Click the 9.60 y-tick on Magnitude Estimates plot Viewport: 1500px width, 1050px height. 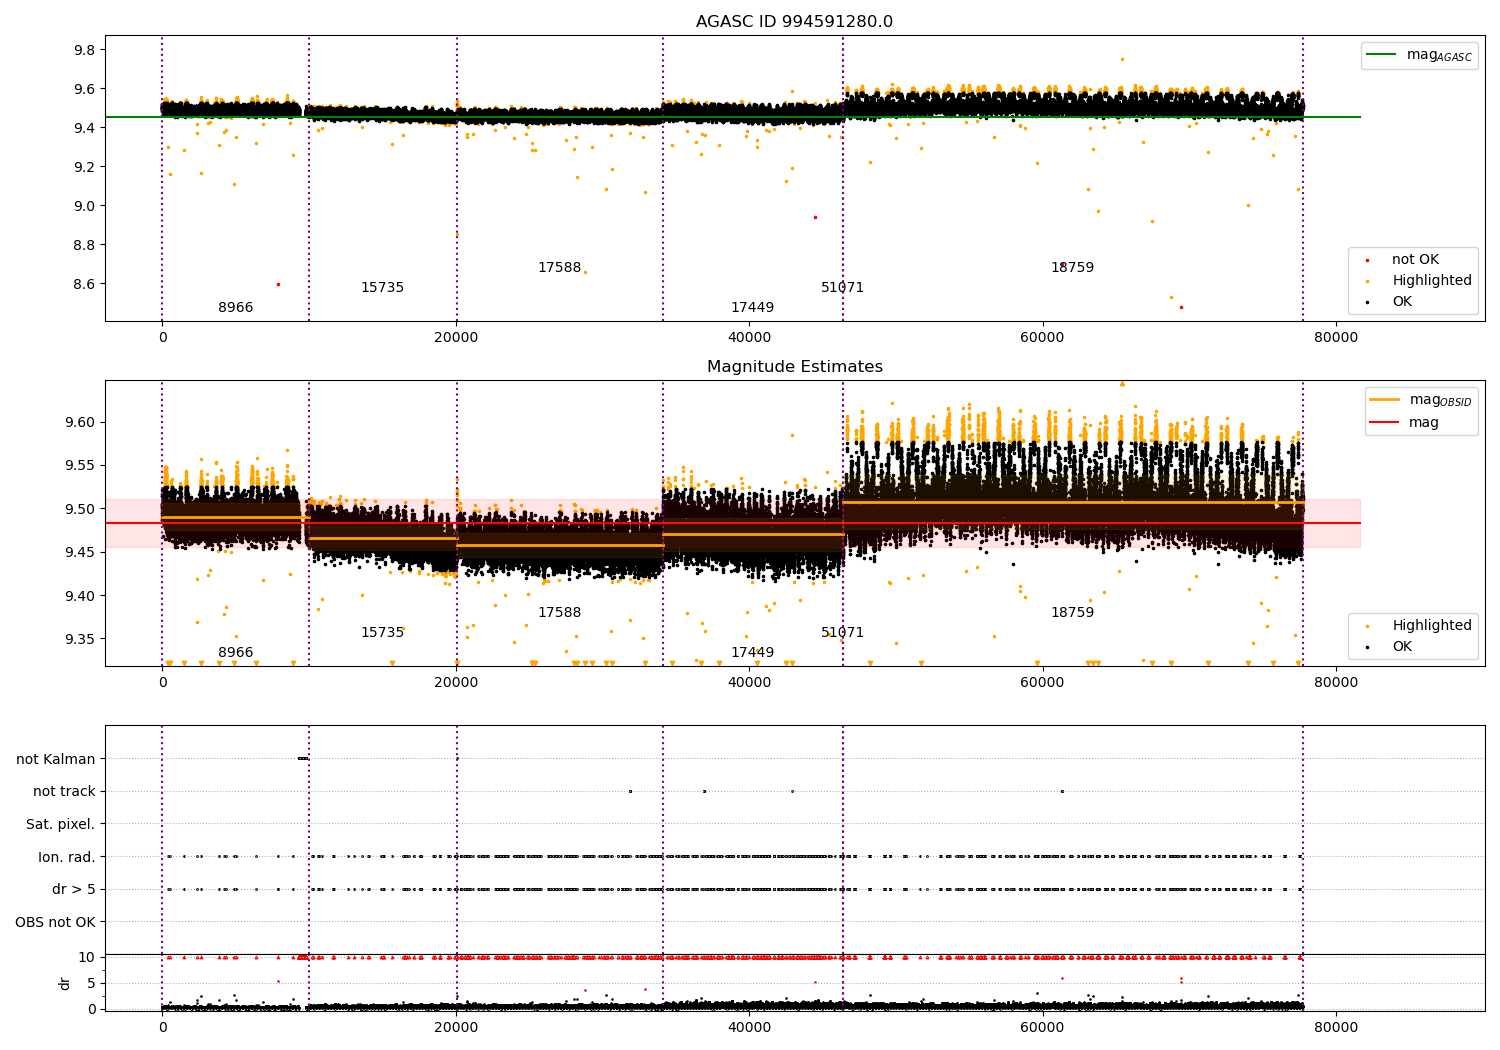click(x=81, y=422)
